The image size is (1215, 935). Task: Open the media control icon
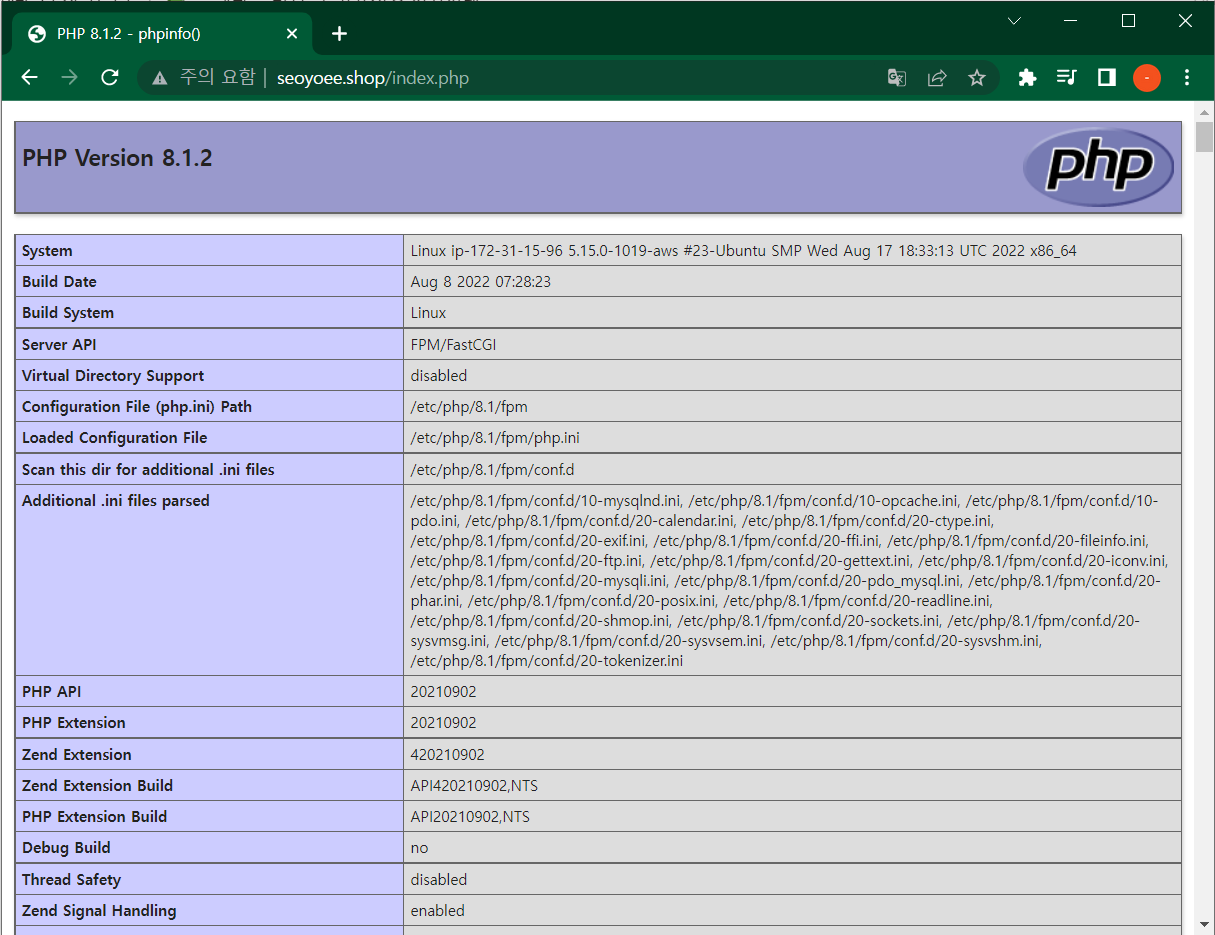pos(1067,78)
